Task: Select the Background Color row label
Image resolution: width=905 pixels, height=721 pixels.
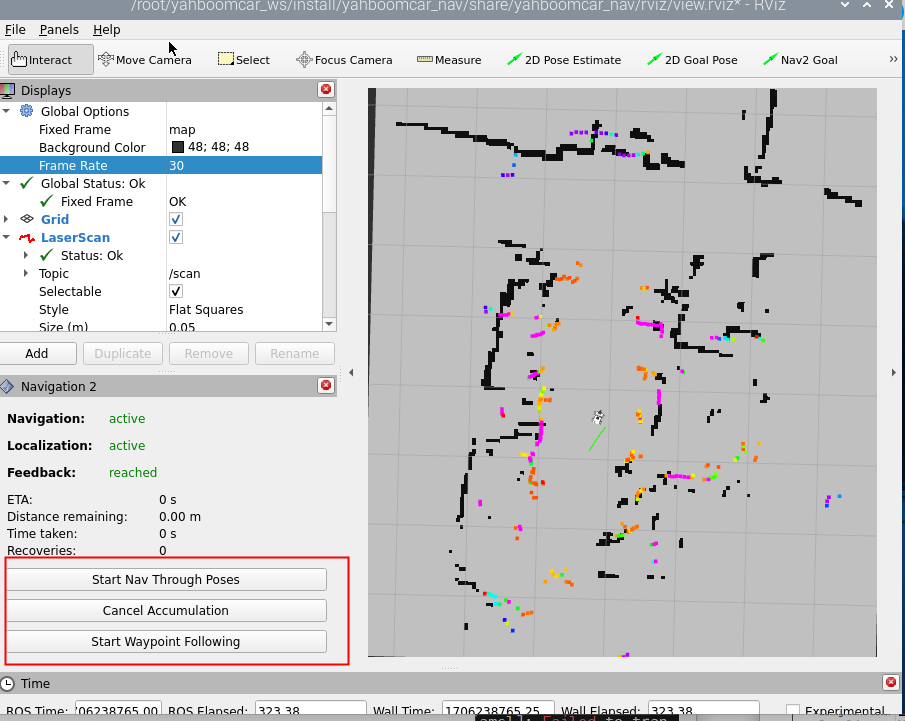Action: [x=92, y=147]
